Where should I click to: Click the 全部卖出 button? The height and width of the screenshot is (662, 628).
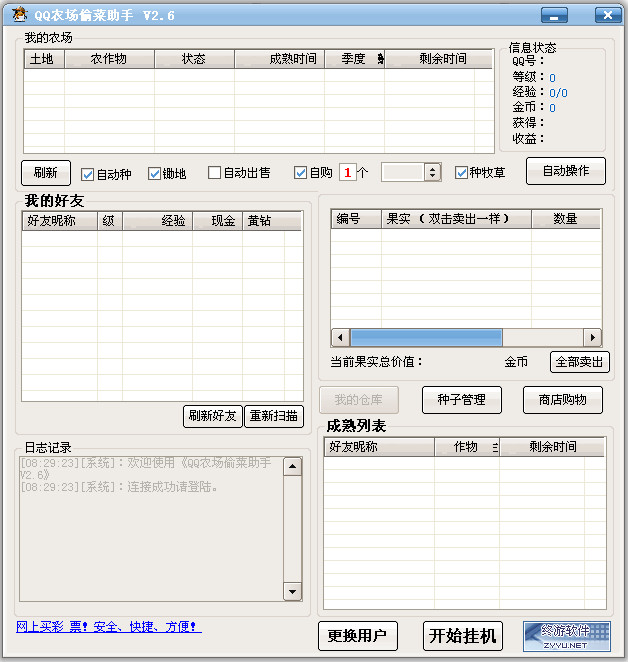(579, 362)
